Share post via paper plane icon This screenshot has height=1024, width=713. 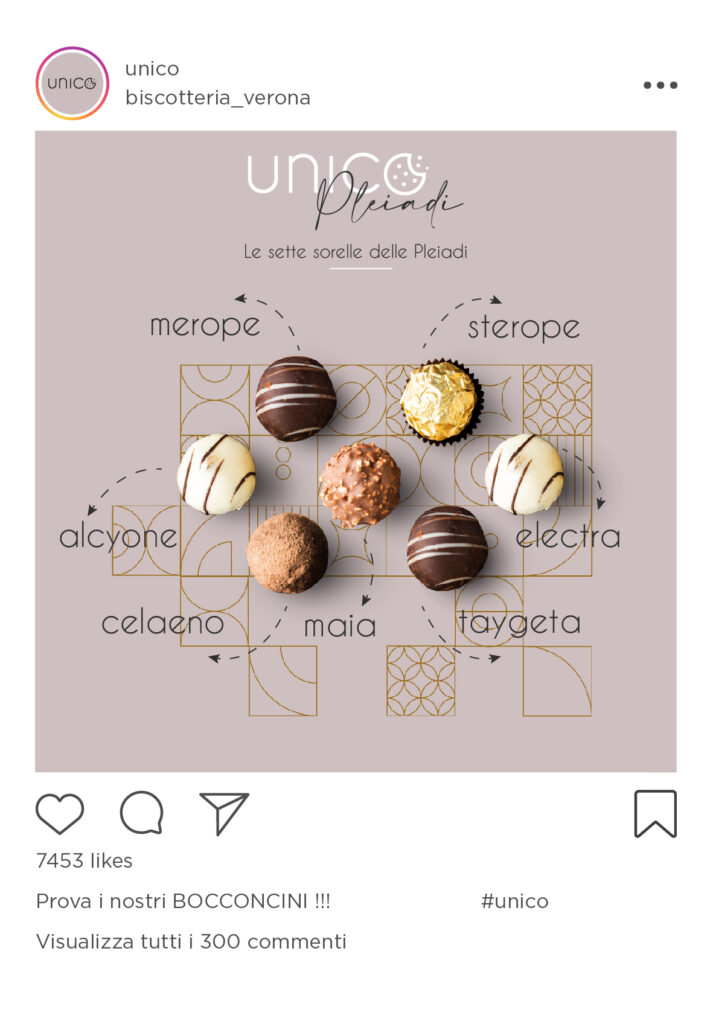point(223,814)
